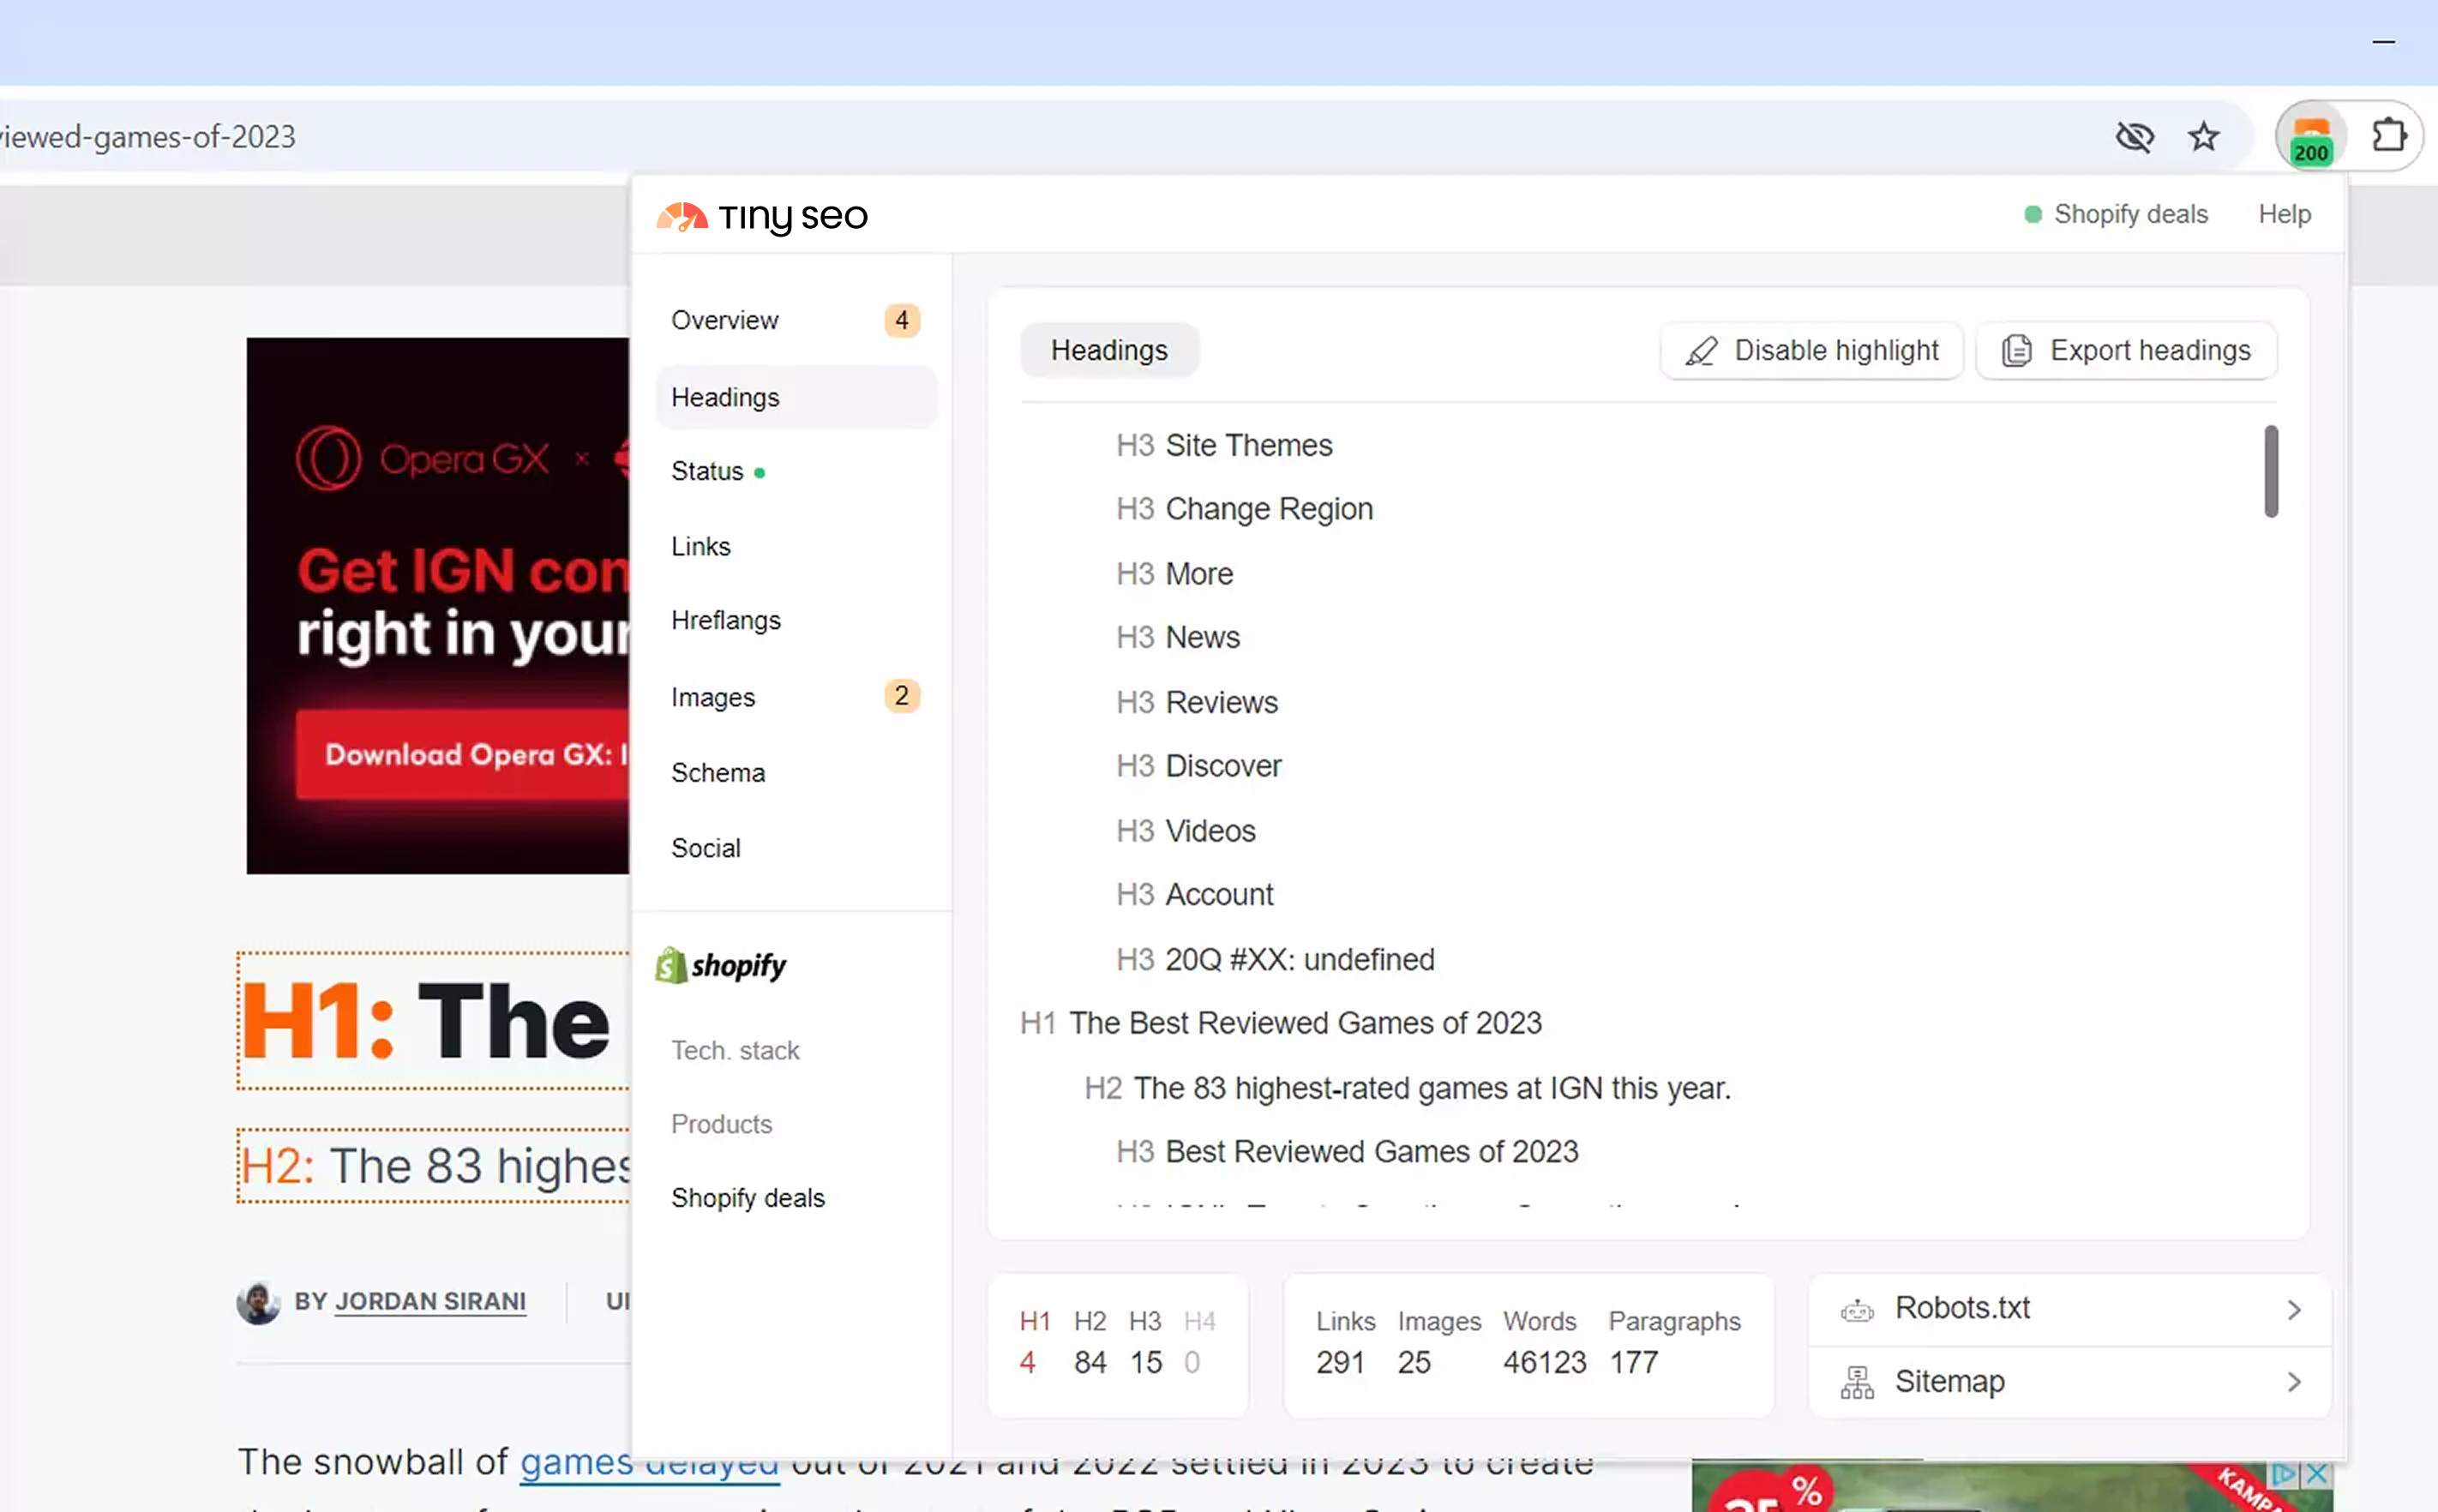Select the H3 Change Region heading
The width and height of the screenshot is (2438, 1512).
pyautogui.click(x=1244, y=509)
